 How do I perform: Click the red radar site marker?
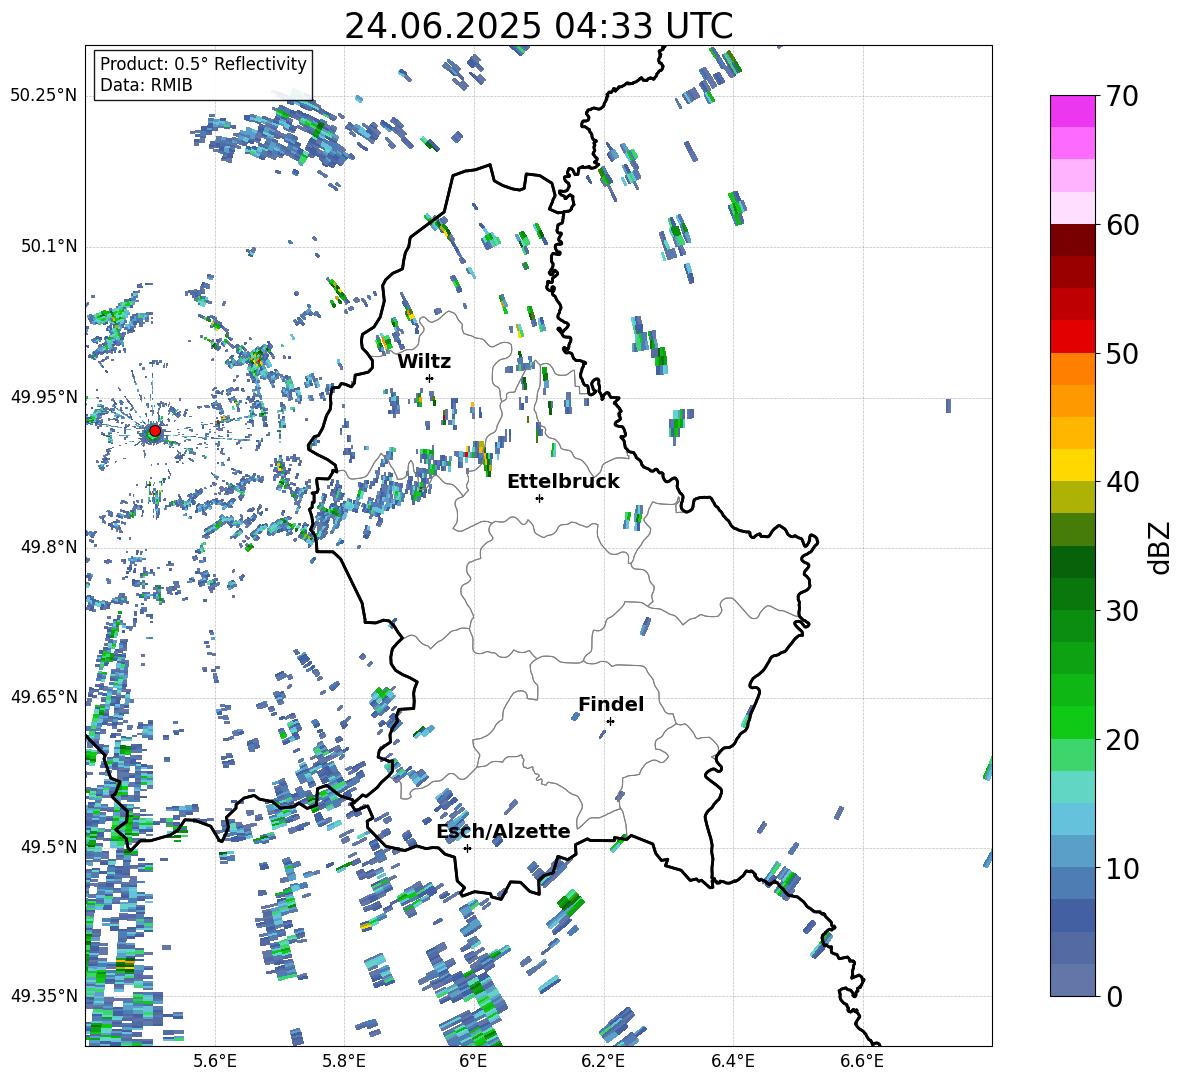[155, 431]
